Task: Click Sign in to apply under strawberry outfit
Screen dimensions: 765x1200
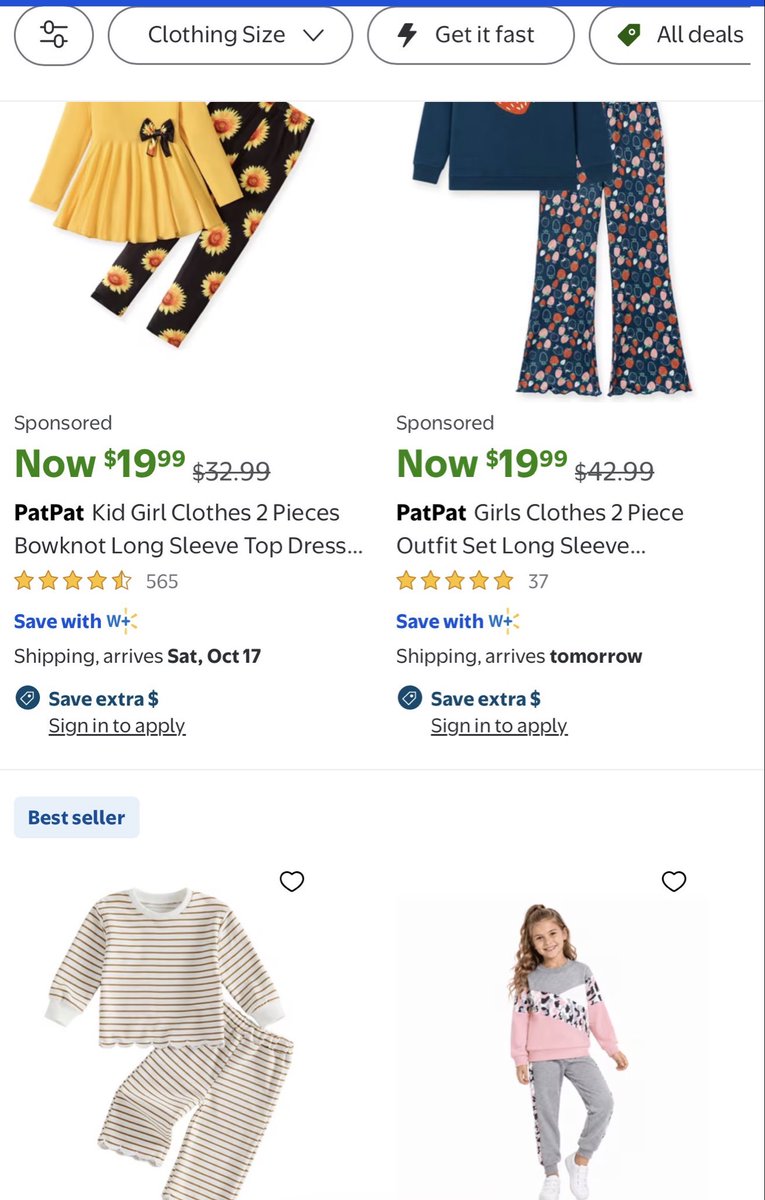Action: pyautogui.click(x=499, y=726)
